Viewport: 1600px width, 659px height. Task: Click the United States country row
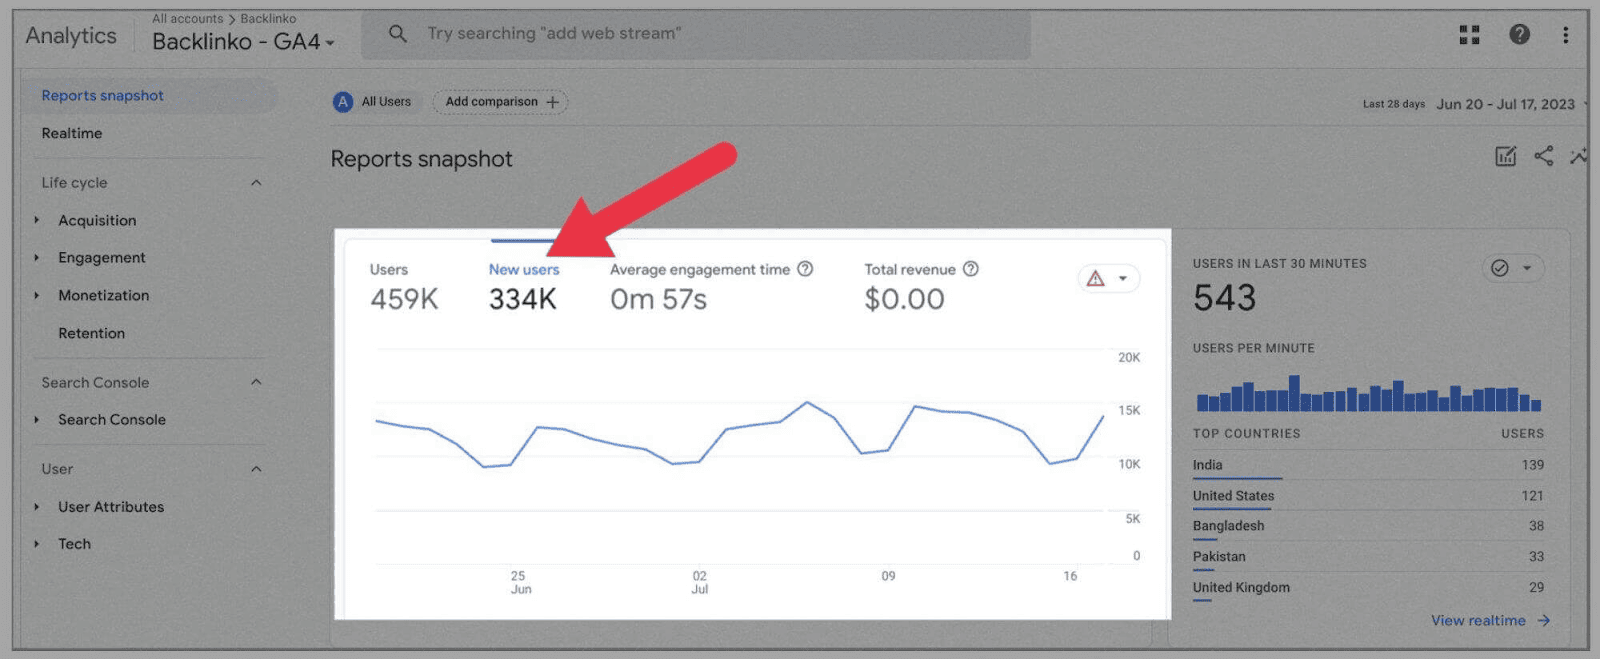(1368, 497)
